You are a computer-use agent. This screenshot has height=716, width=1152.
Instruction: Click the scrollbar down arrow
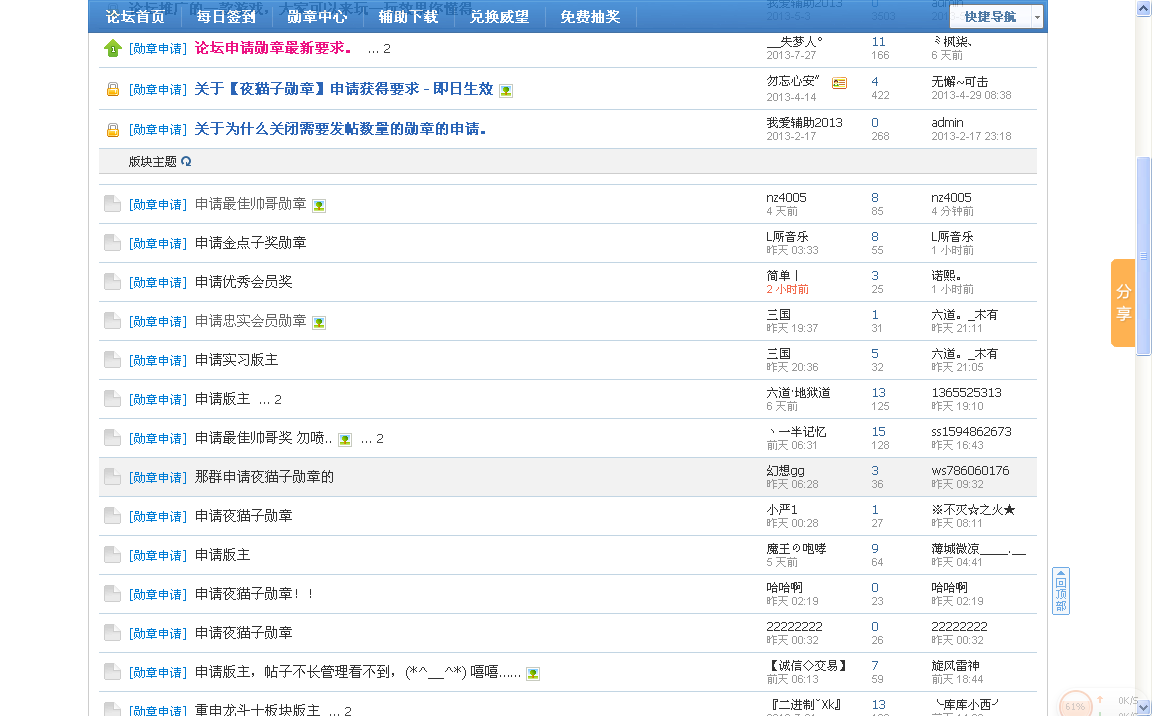coord(1143,708)
